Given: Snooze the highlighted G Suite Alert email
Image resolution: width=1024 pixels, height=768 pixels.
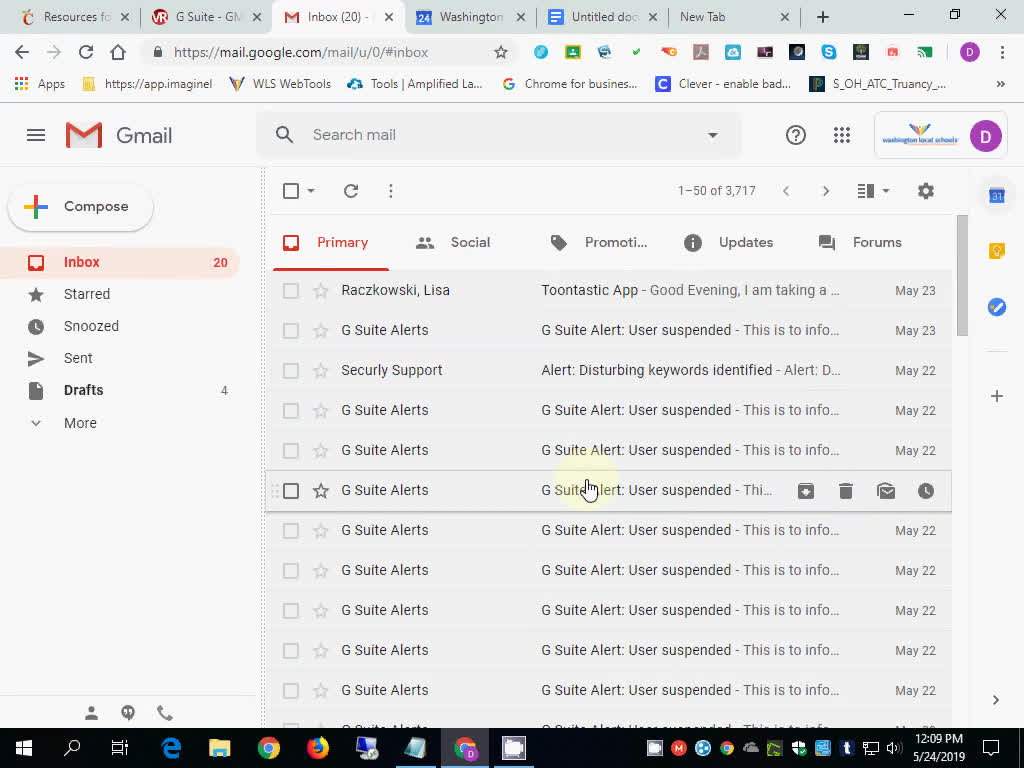Looking at the screenshot, I should click(x=925, y=490).
